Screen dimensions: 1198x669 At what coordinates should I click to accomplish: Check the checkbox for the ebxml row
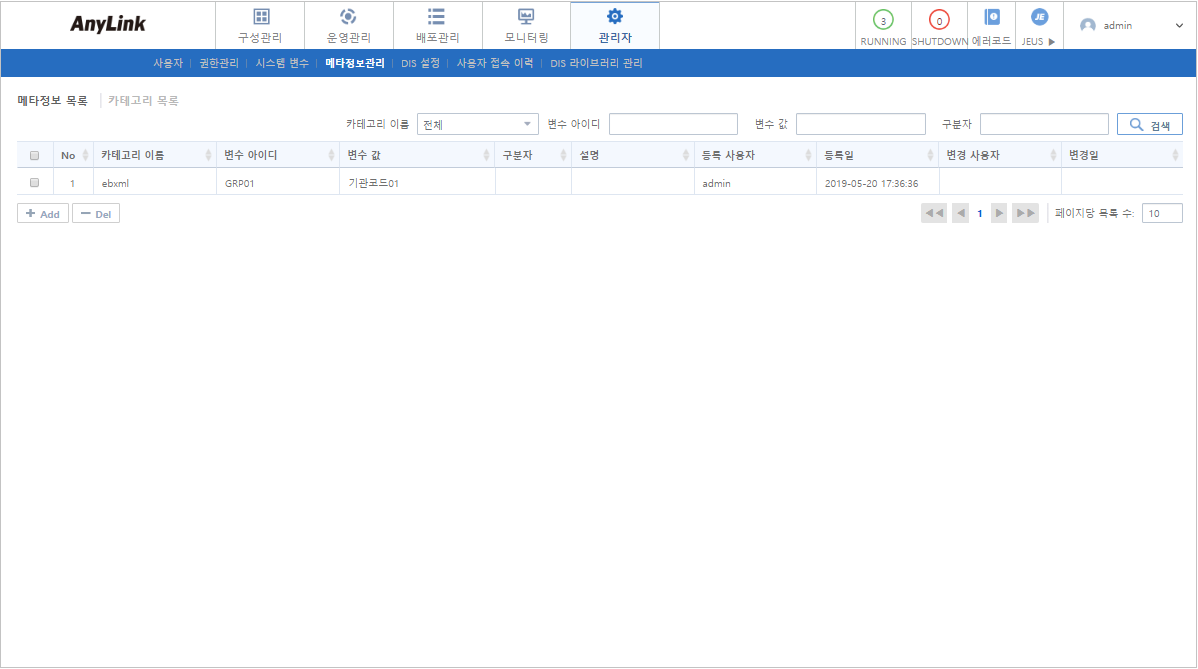click(x=33, y=181)
